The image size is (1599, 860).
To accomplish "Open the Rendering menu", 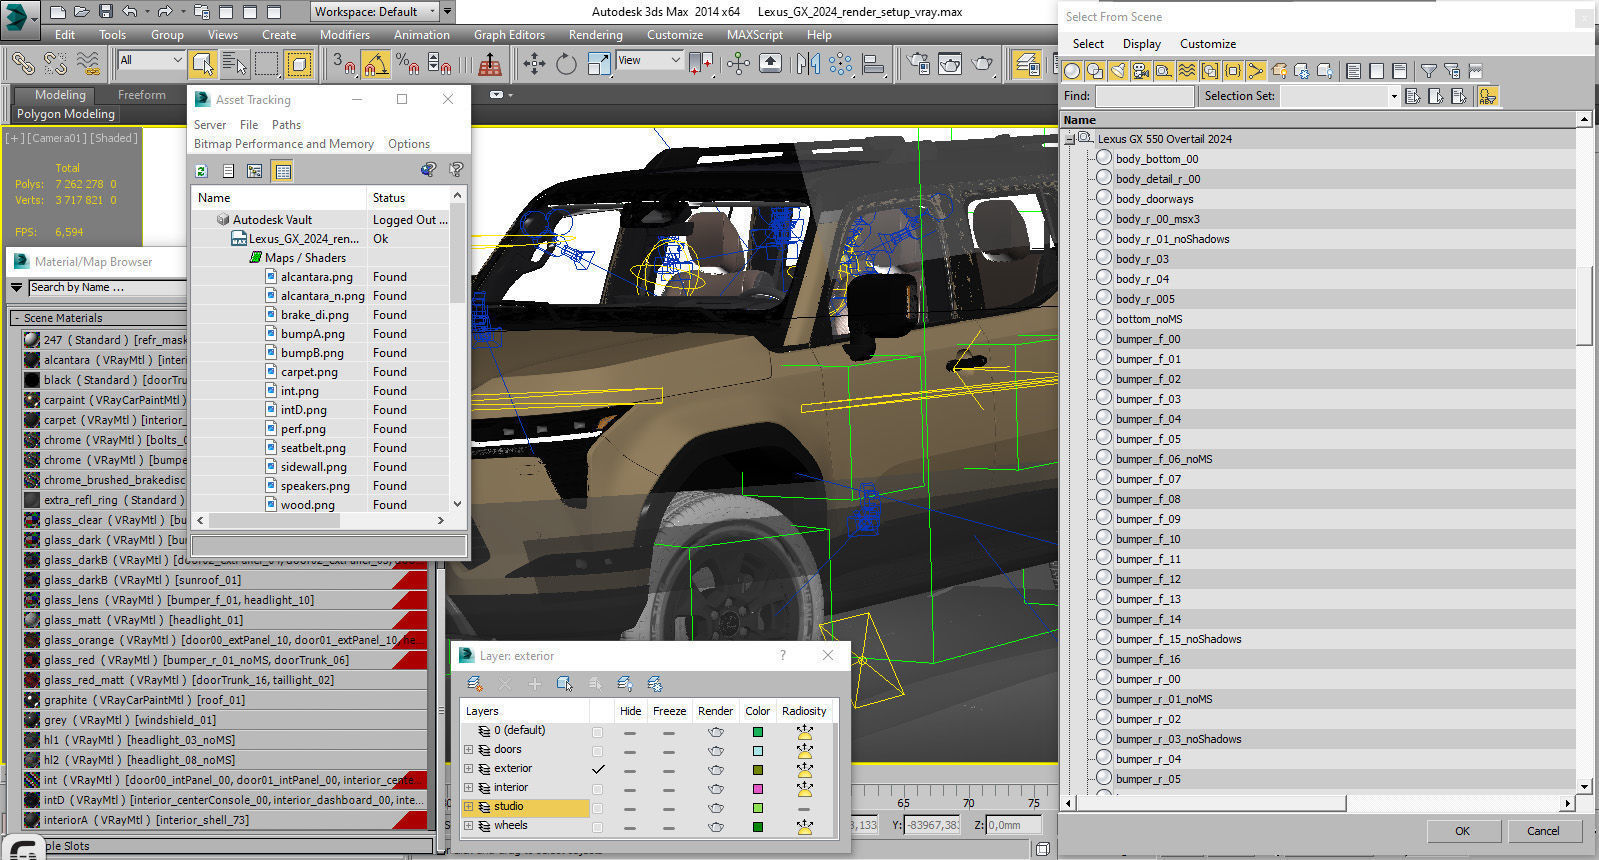I will pos(596,34).
